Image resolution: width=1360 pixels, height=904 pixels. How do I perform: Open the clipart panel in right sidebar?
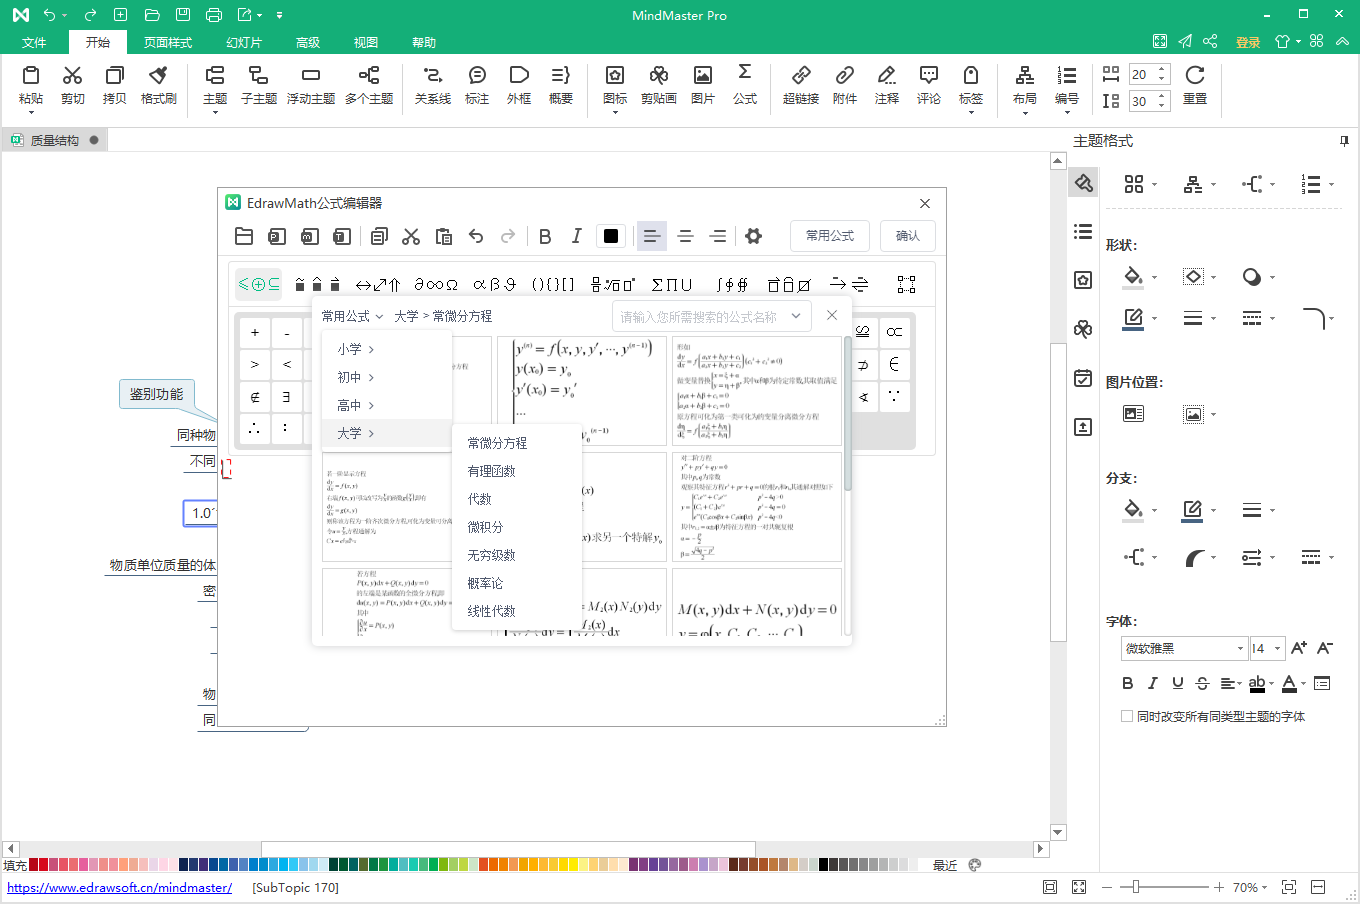coord(1083,329)
